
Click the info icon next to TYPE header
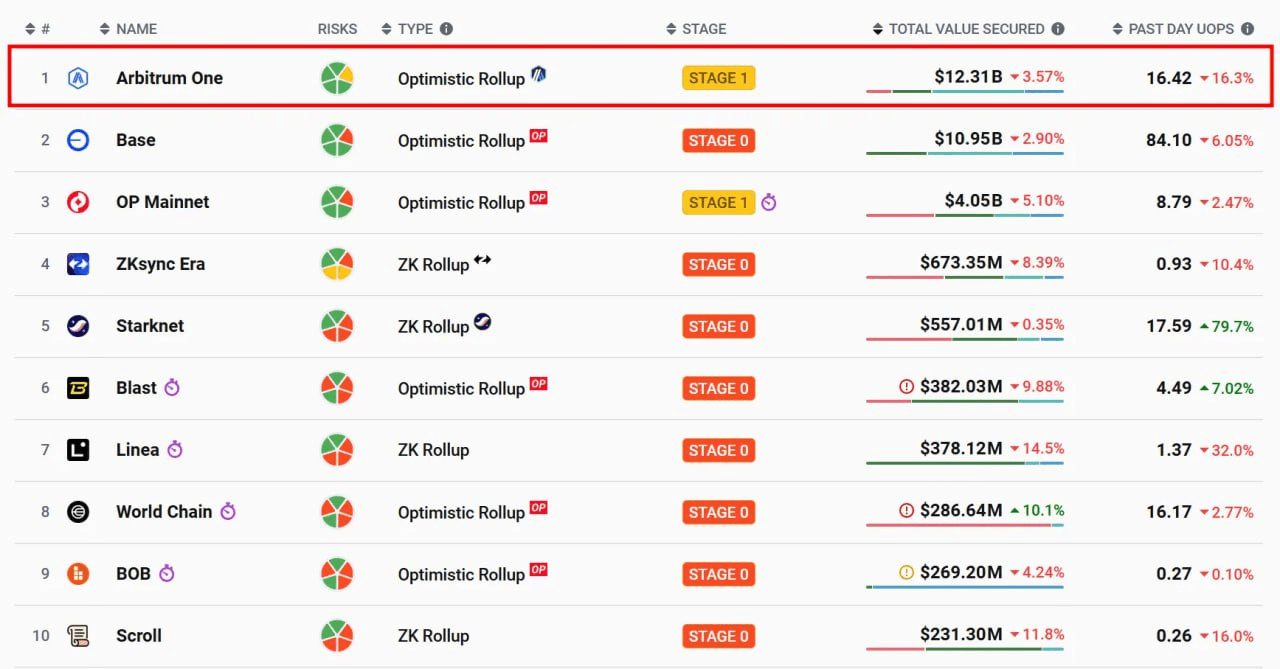point(447,29)
